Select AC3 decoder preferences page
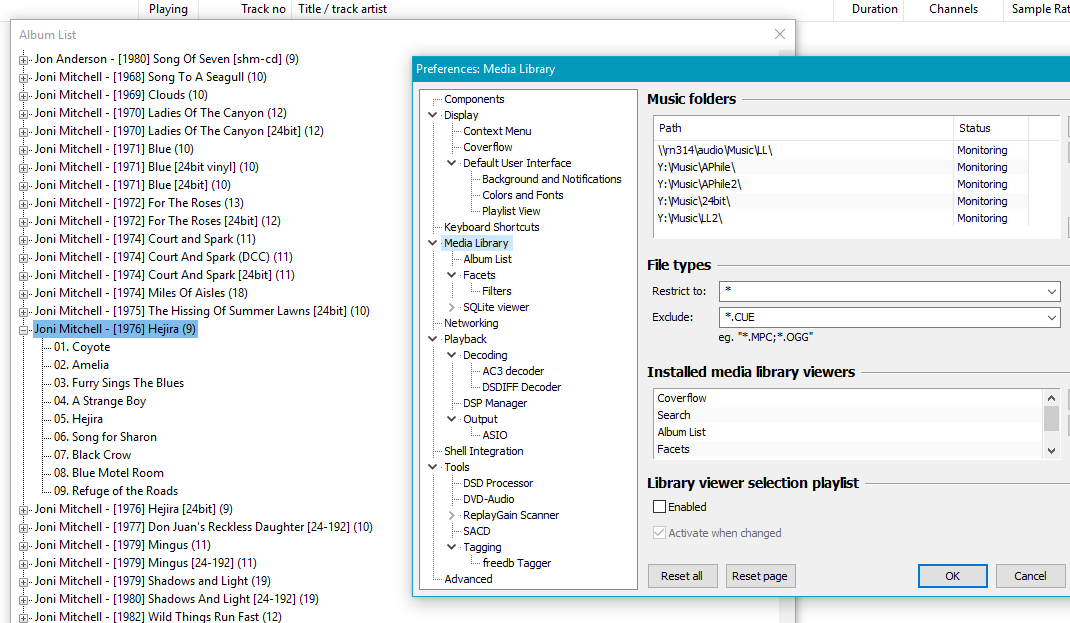Image resolution: width=1070 pixels, height=623 pixels. point(513,371)
